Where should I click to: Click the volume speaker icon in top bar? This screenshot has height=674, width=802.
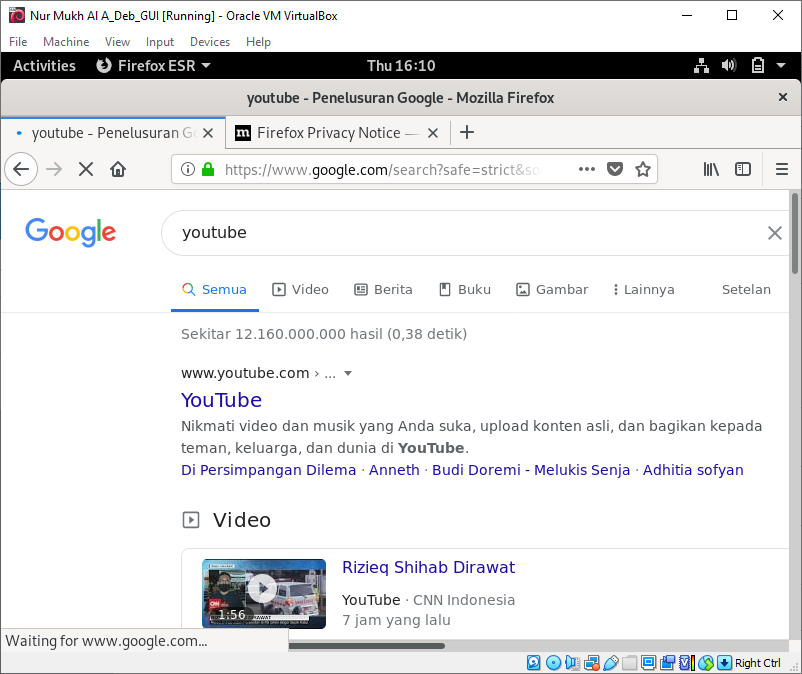(729, 65)
